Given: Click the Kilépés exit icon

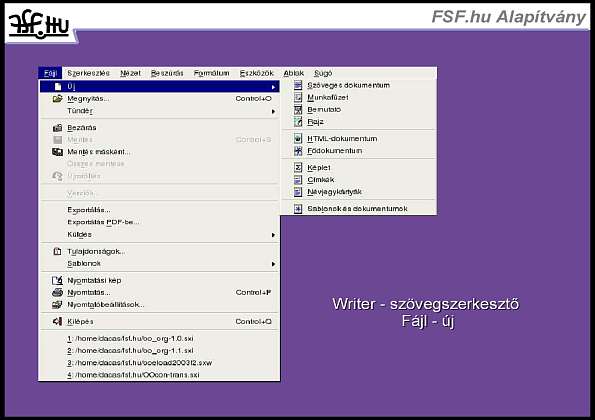Looking at the screenshot, I should click(57, 321).
